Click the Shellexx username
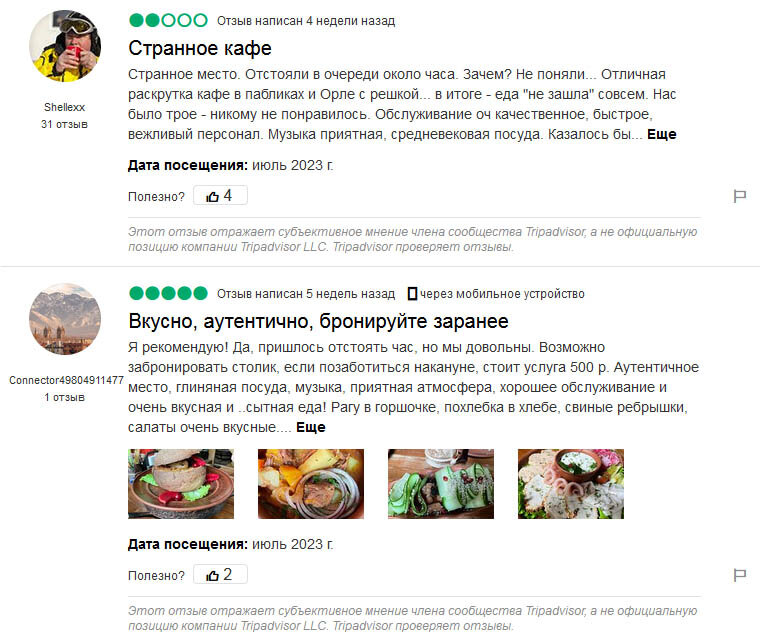The image size is (760, 644). click(x=64, y=107)
